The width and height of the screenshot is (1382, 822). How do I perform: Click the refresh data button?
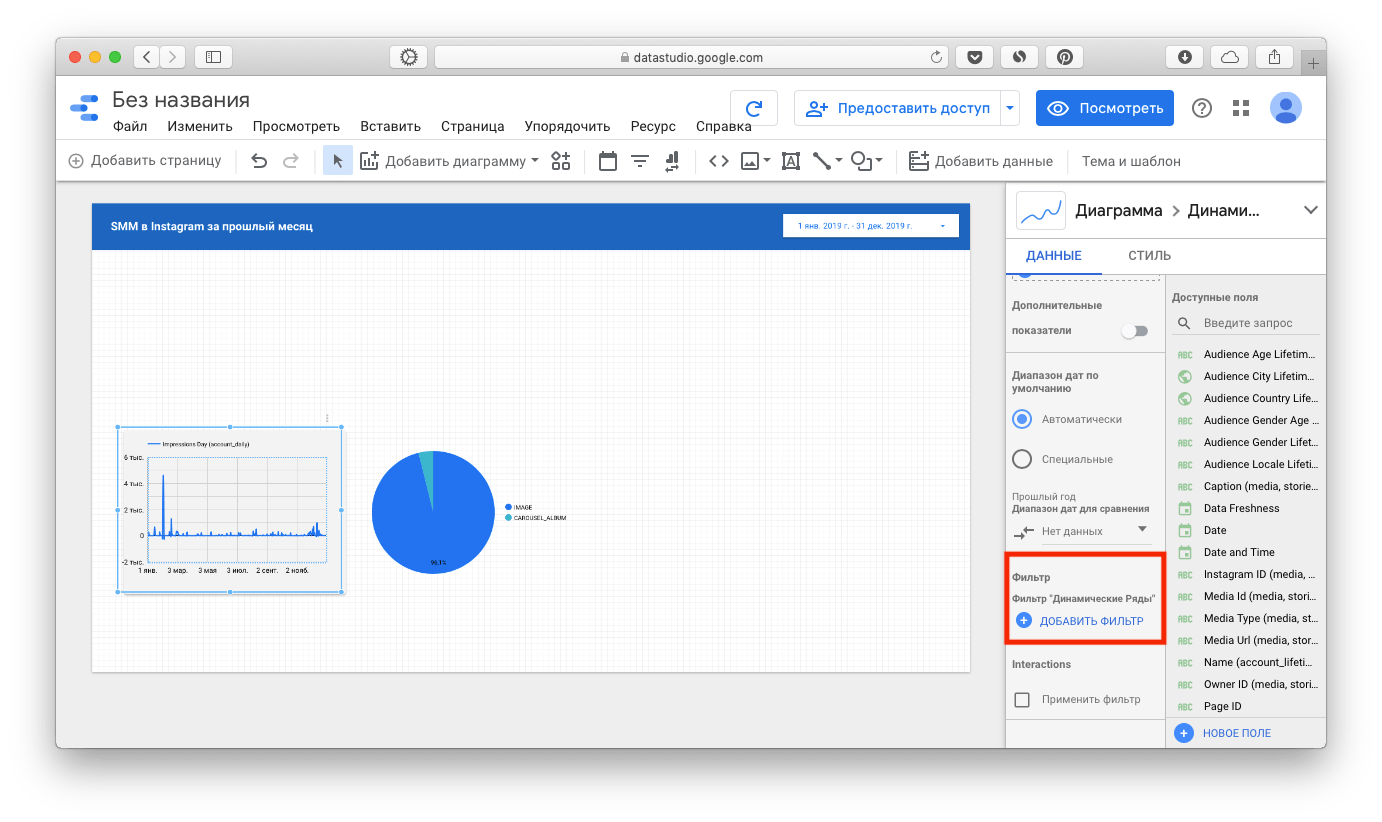754,108
